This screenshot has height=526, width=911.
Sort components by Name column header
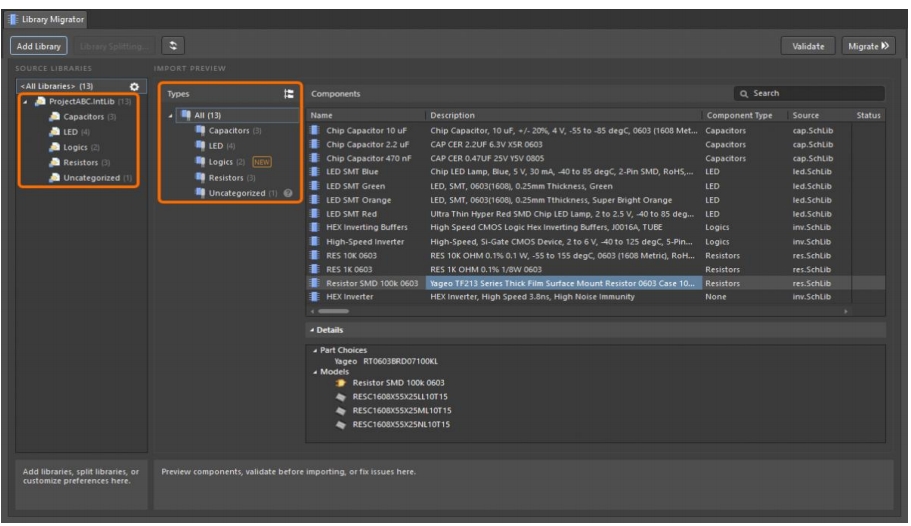[x=365, y=115]
